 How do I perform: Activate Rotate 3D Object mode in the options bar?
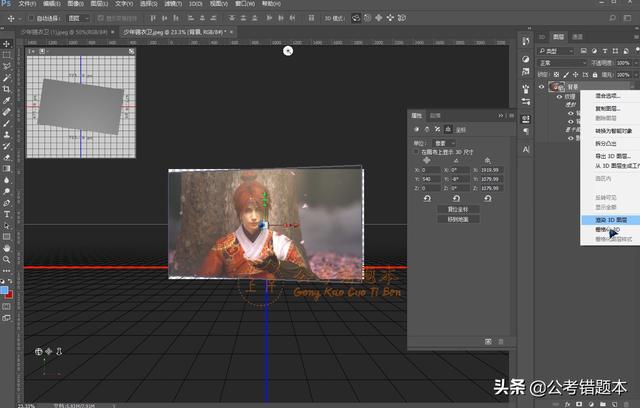tap(356, 18)
